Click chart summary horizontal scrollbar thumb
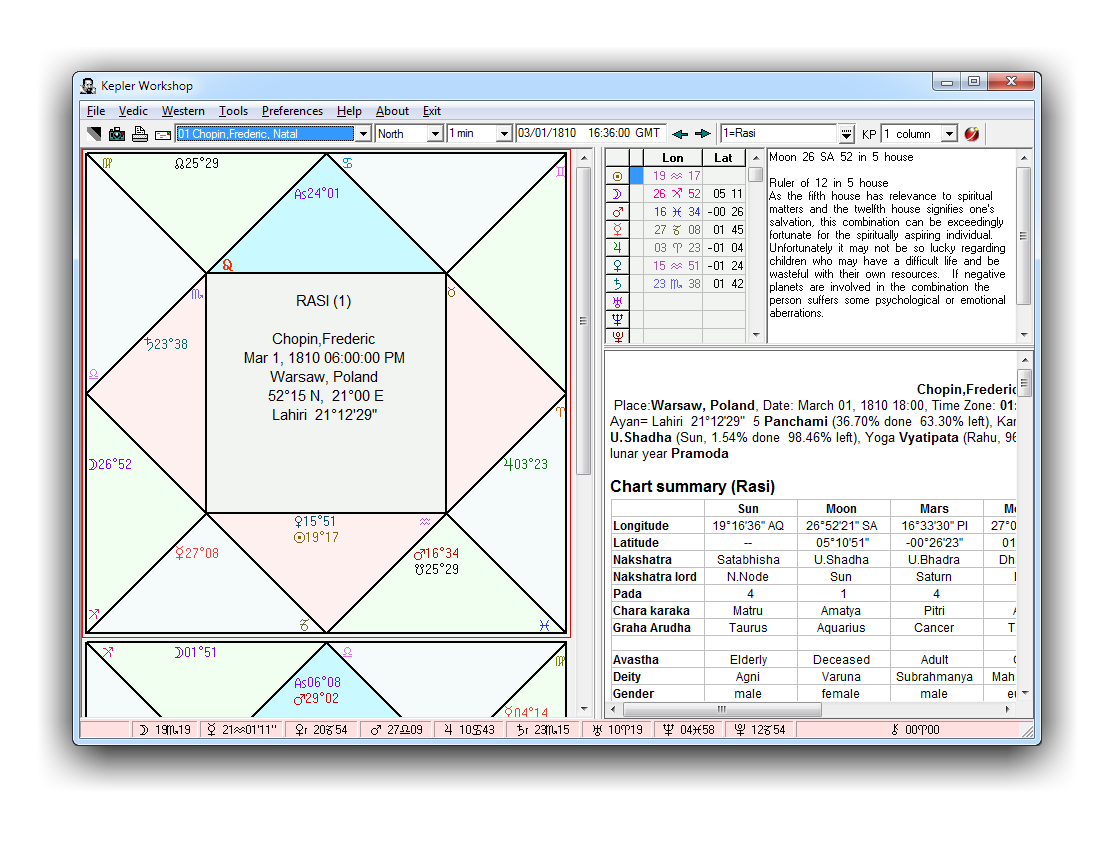The image size is (1112, 856). pyautogui.click(x=722, y=708)
